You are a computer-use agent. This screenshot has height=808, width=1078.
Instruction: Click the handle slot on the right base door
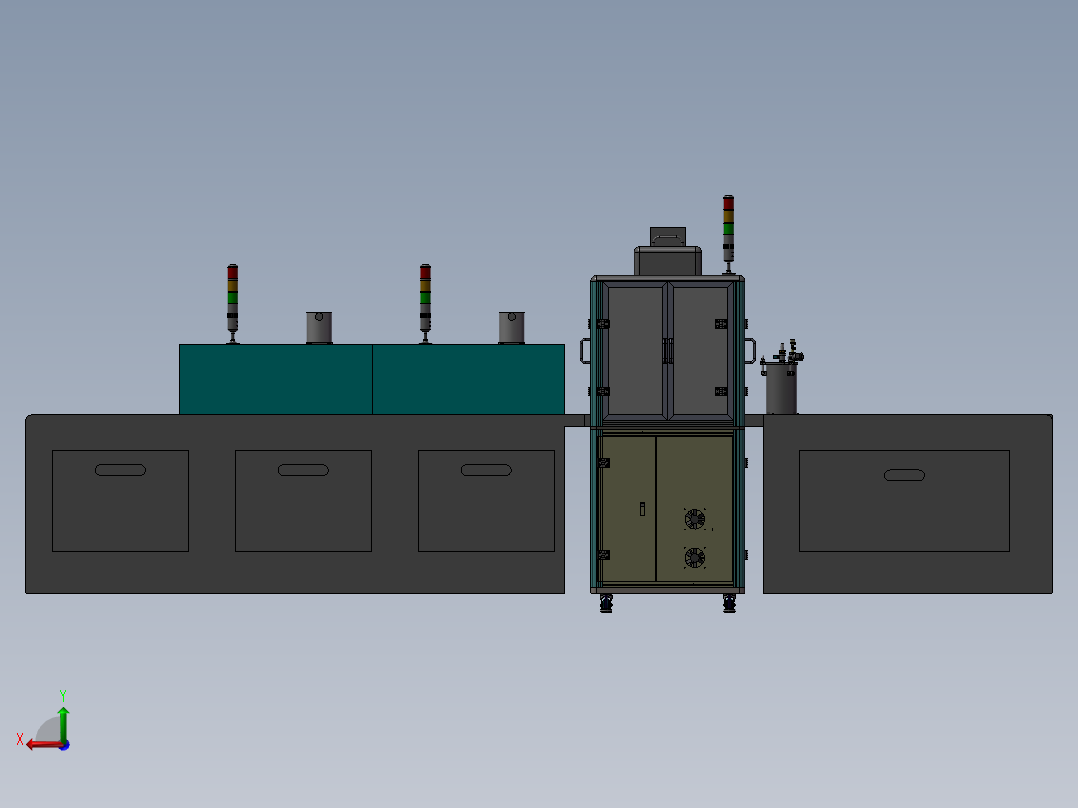click(904, 475)
